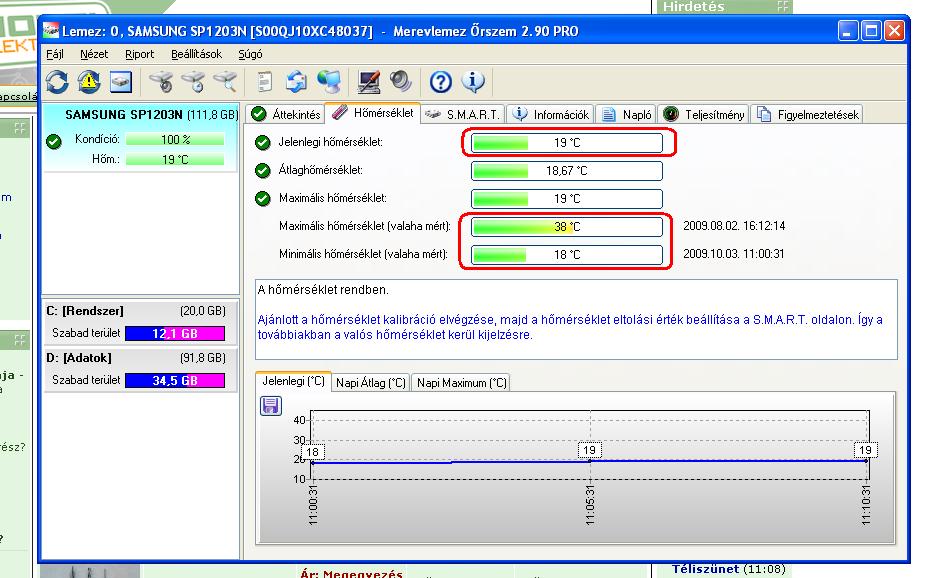Open the report document toolbar icon
Viewport: 938px width, 578px height.
click(264, 81)
